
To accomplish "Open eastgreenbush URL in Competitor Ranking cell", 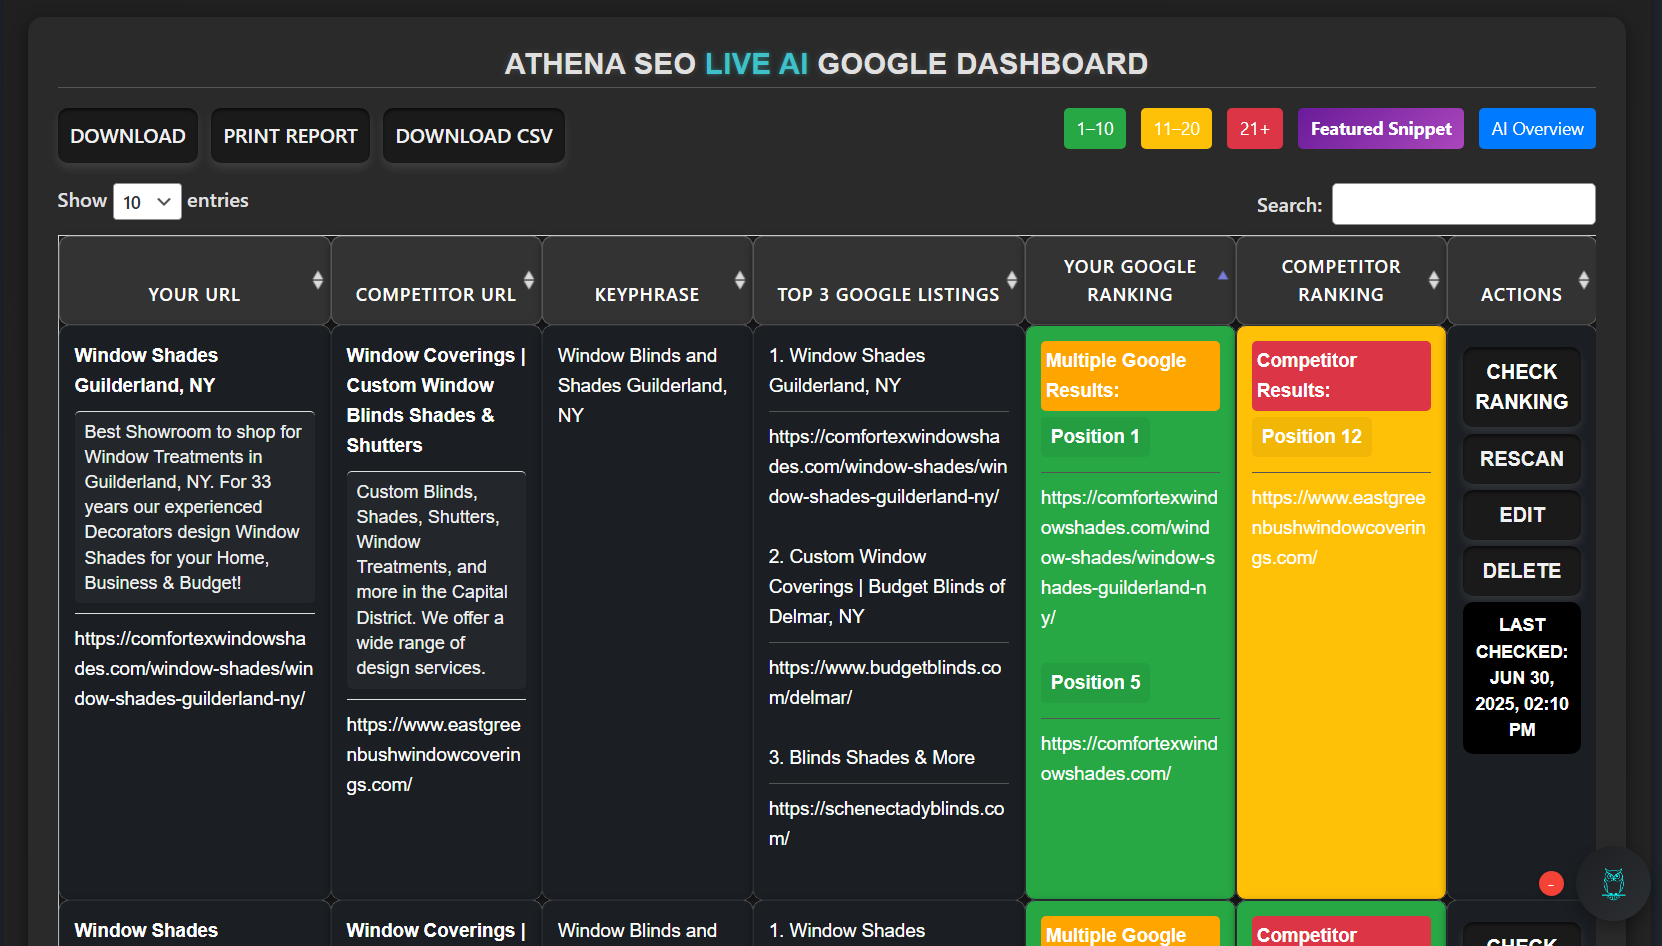I will 1339,528.
